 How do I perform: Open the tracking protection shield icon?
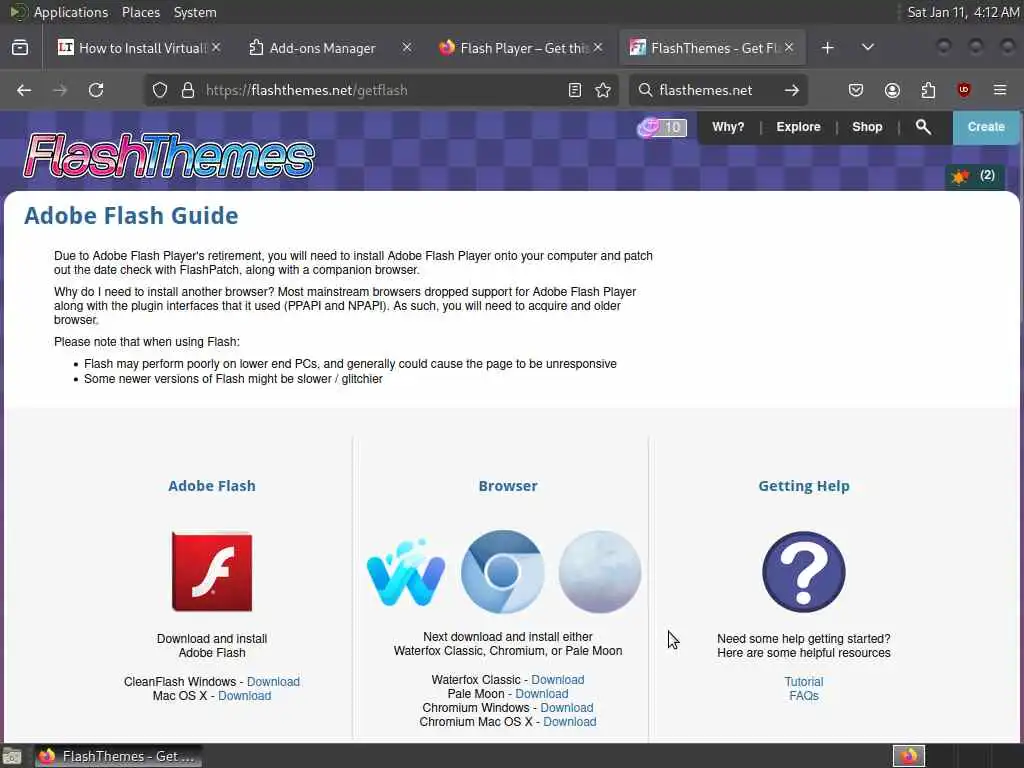(160, 90)
